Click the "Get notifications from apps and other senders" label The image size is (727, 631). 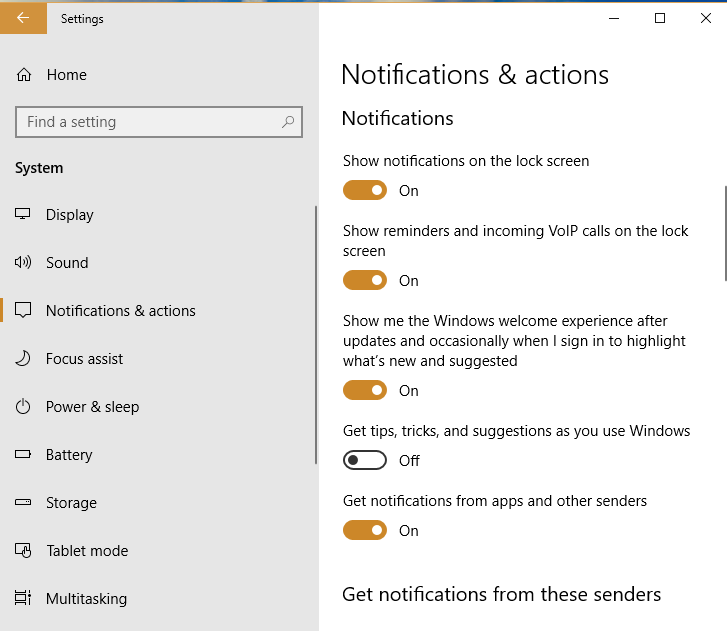[495, 501]
